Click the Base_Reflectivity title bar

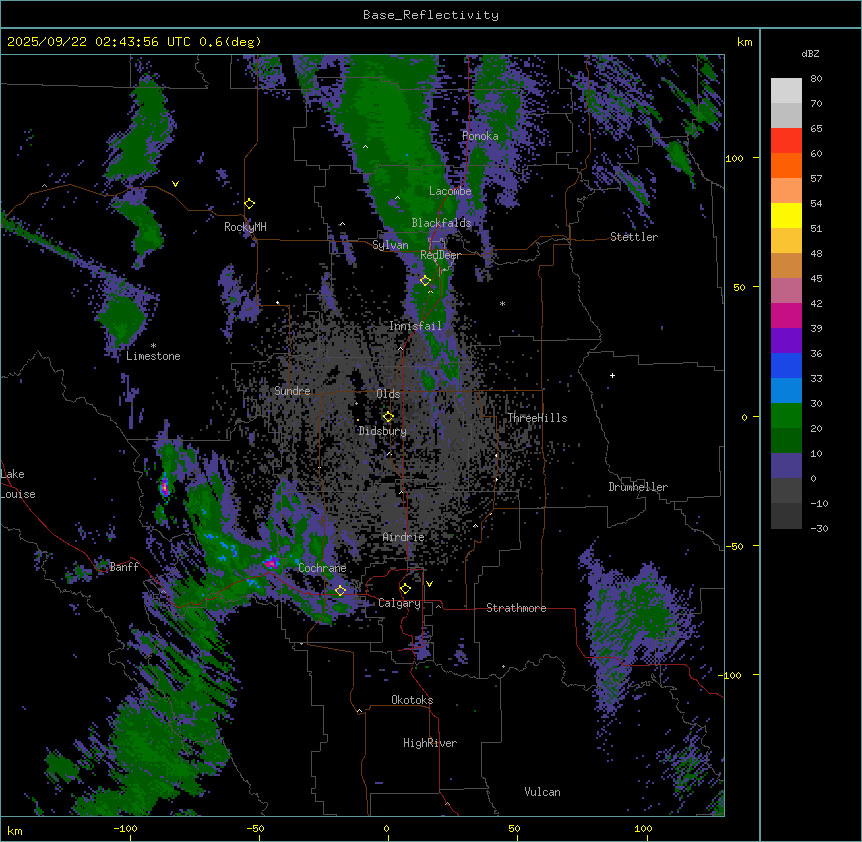(430, 15)
